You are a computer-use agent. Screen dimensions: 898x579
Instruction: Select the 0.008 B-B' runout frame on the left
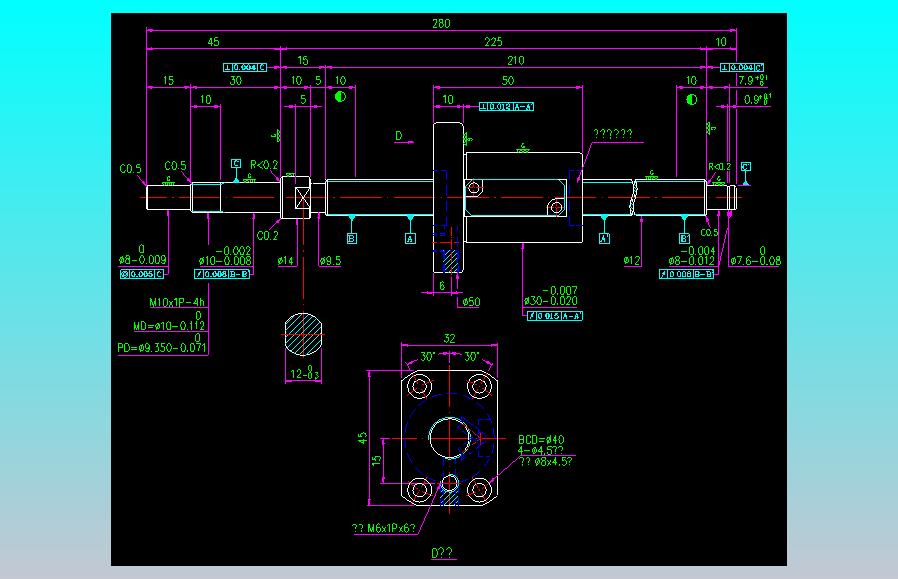coord(222,274)
